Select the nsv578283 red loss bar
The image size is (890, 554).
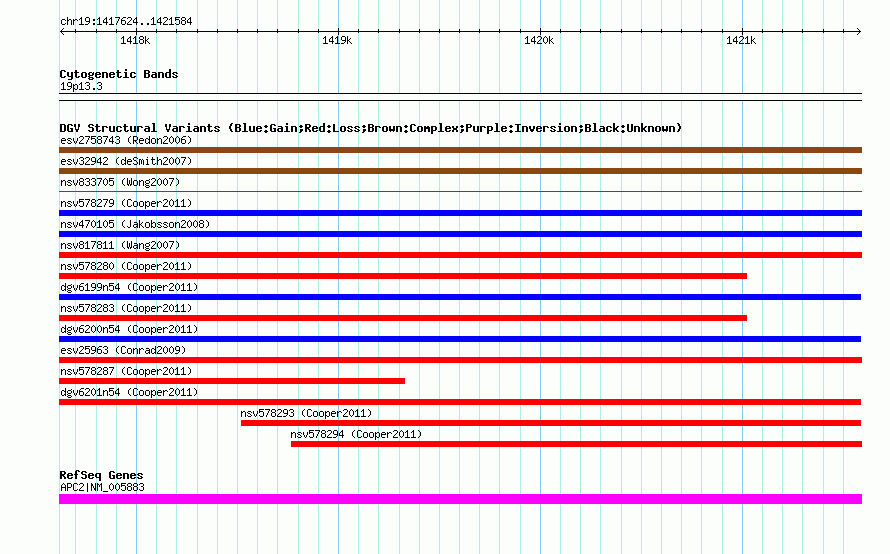coord(403,318)
